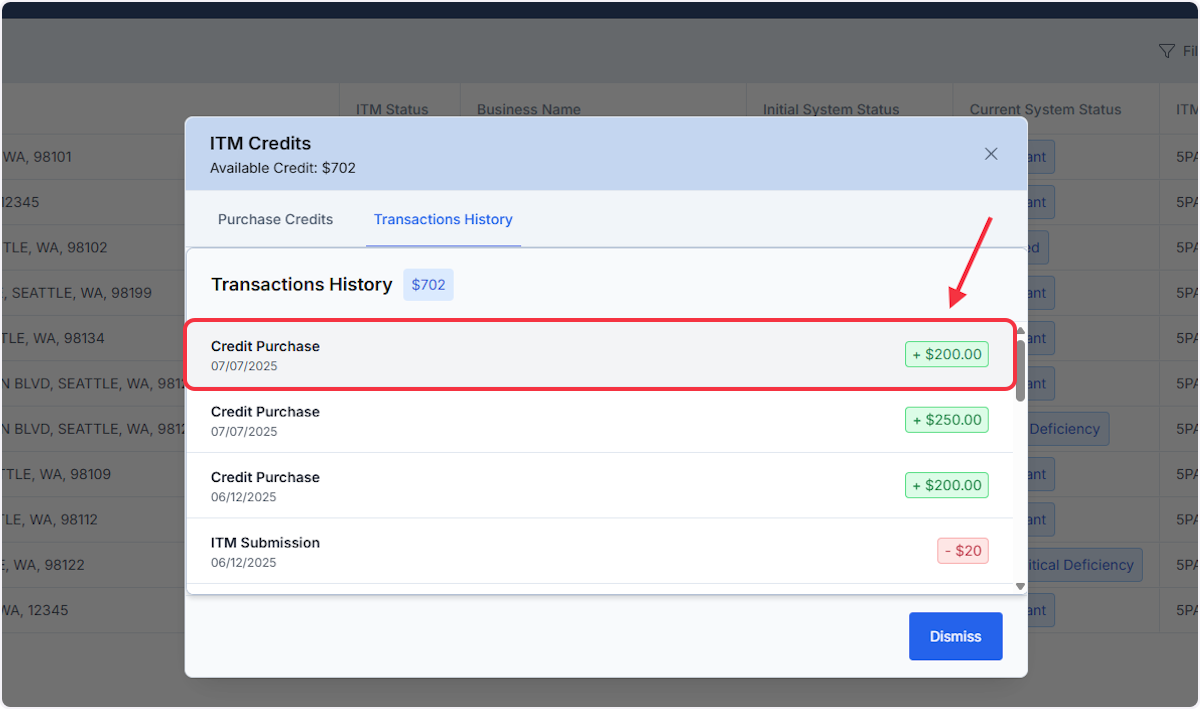
Task: Select the ITM Submission transaction row
Action: click(600, 551)
